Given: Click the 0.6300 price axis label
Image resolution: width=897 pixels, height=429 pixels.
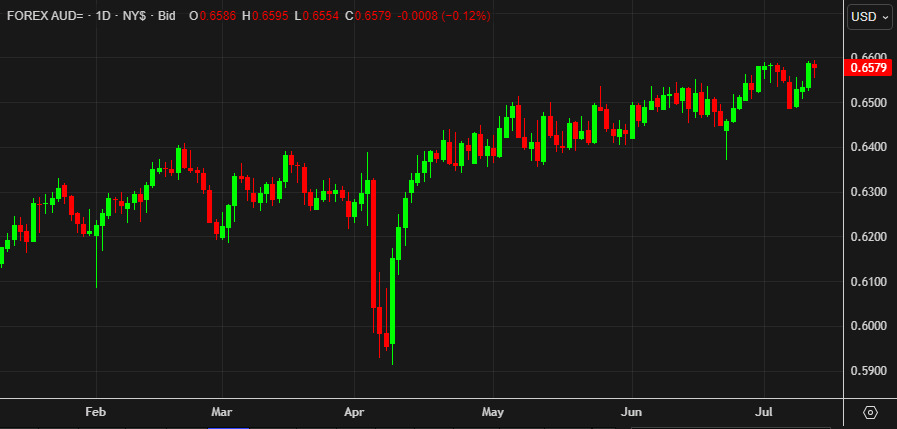Looking at the screenshot, I should 868,192.
